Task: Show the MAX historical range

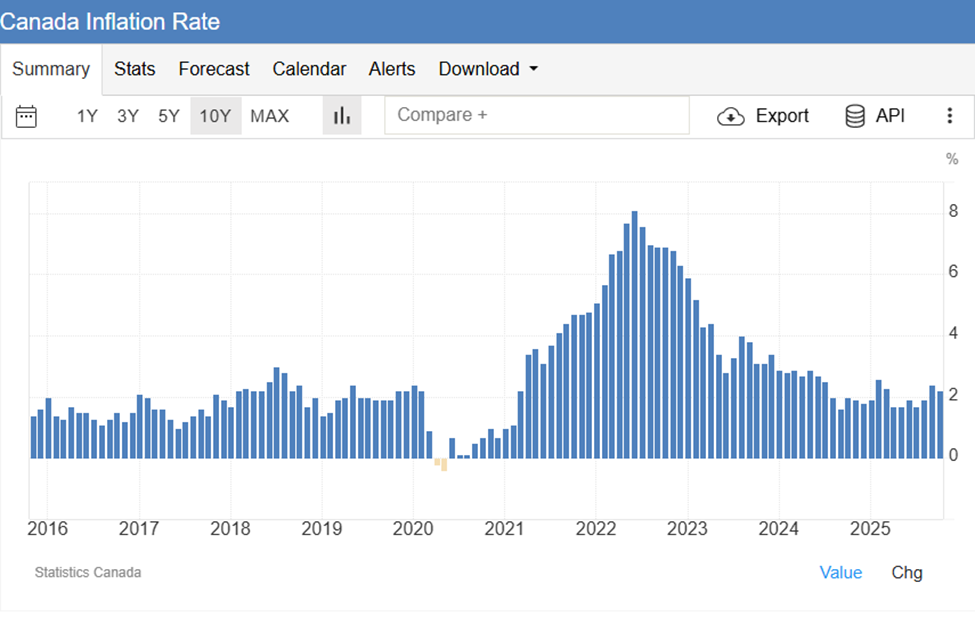Action: tap(269, 116)
